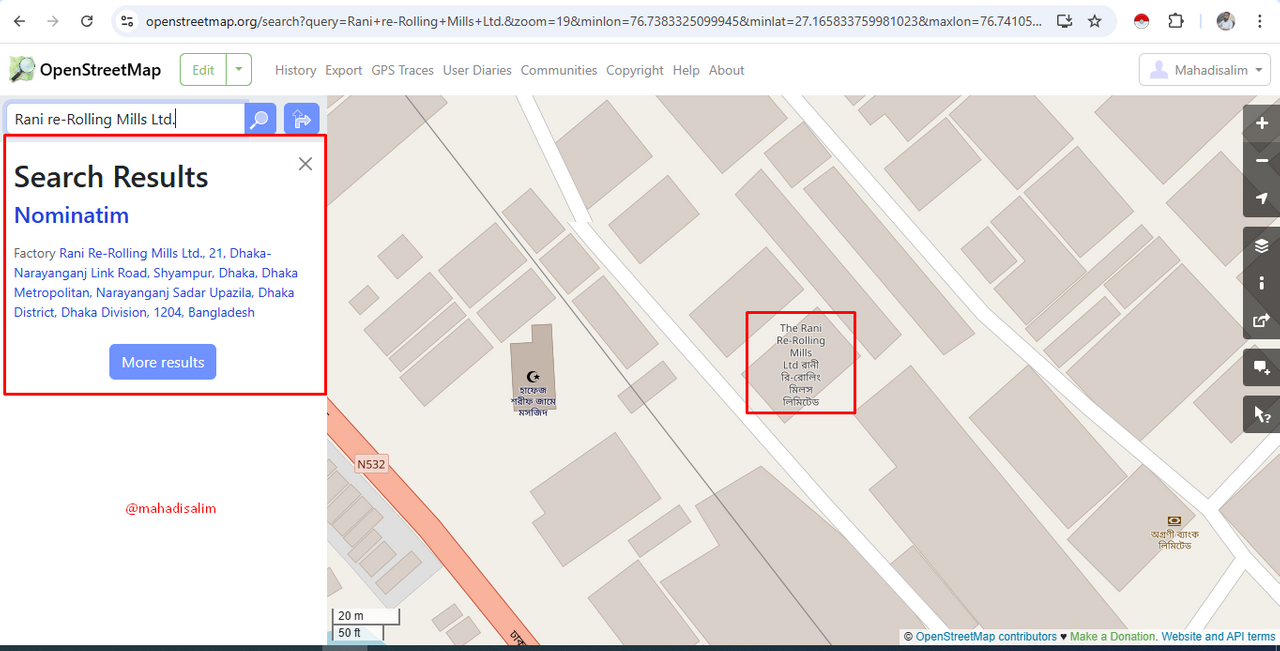Click the N532 road label
The height and width of the screenshot is (651, 1280).
(x=371, y=464)
